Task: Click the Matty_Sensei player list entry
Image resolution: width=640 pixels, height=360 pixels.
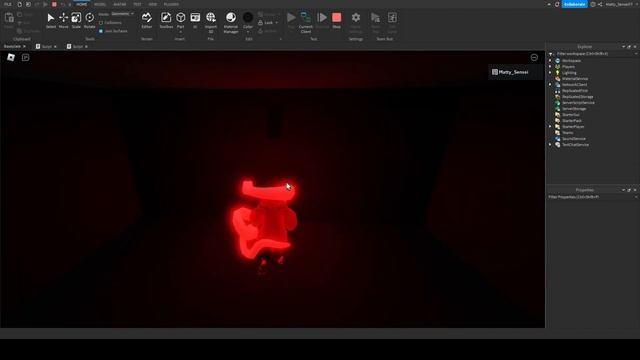Action: tap(516, 72)
